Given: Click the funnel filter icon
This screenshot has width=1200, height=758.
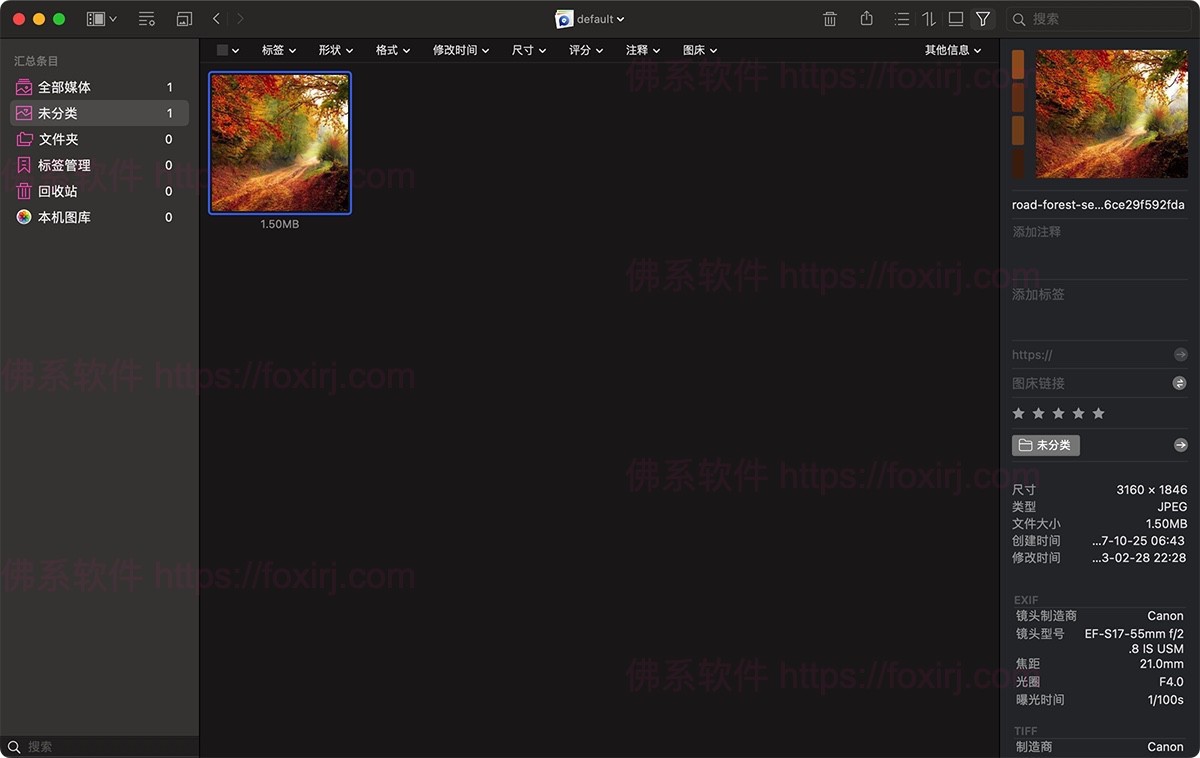Looking at the screenshot, I should (983, 19).
